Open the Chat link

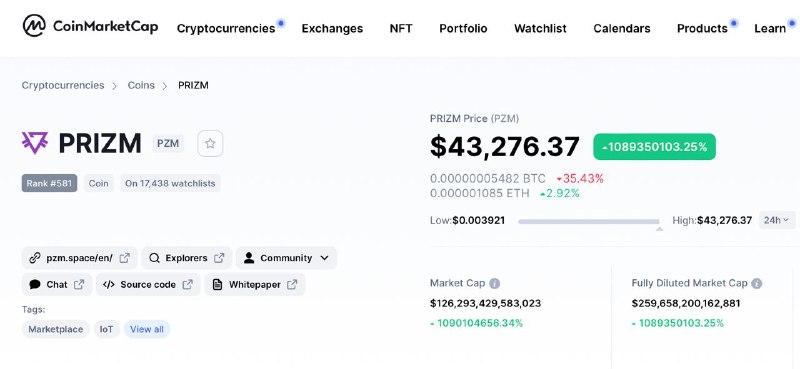point(57,284)
